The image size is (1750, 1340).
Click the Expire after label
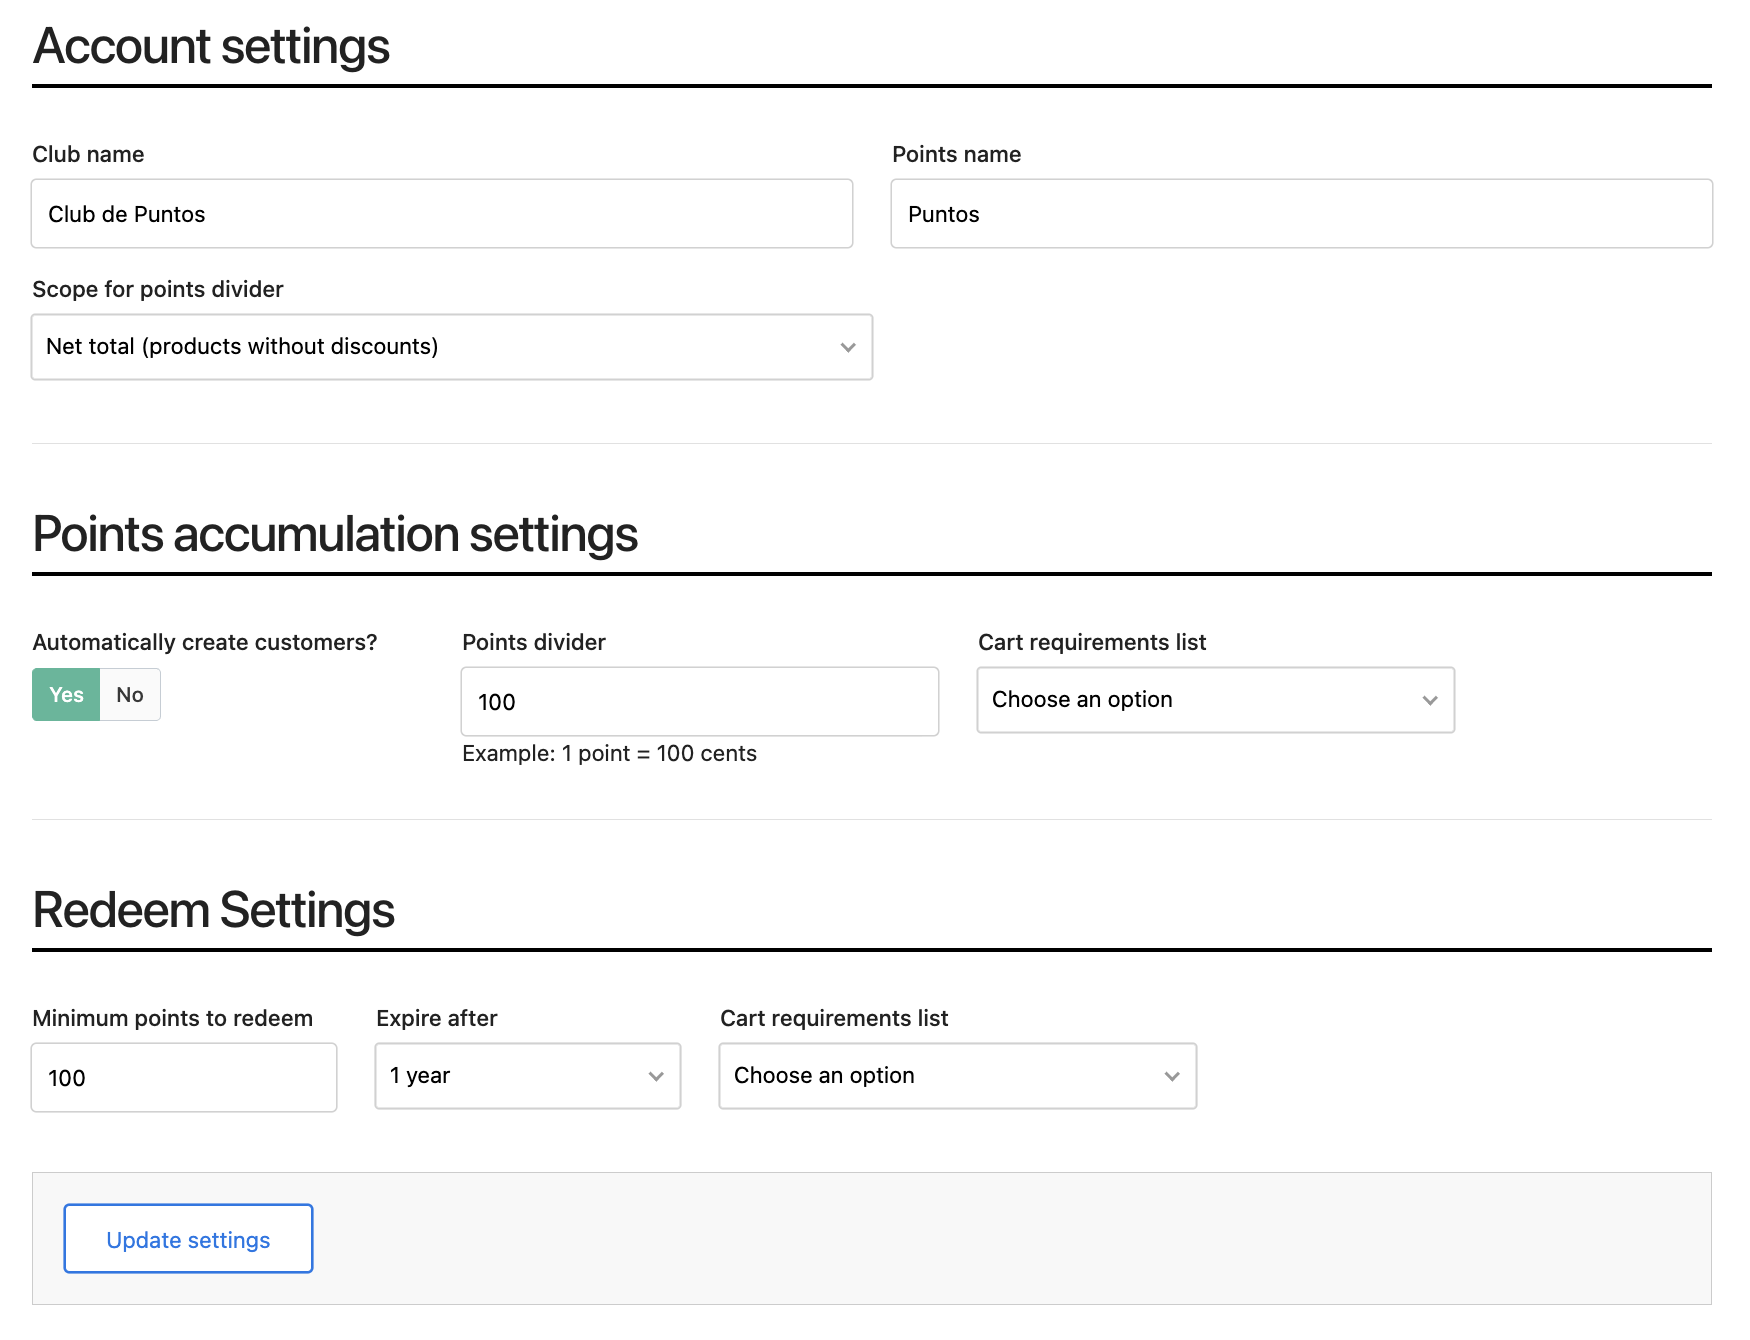[436, 1018]
